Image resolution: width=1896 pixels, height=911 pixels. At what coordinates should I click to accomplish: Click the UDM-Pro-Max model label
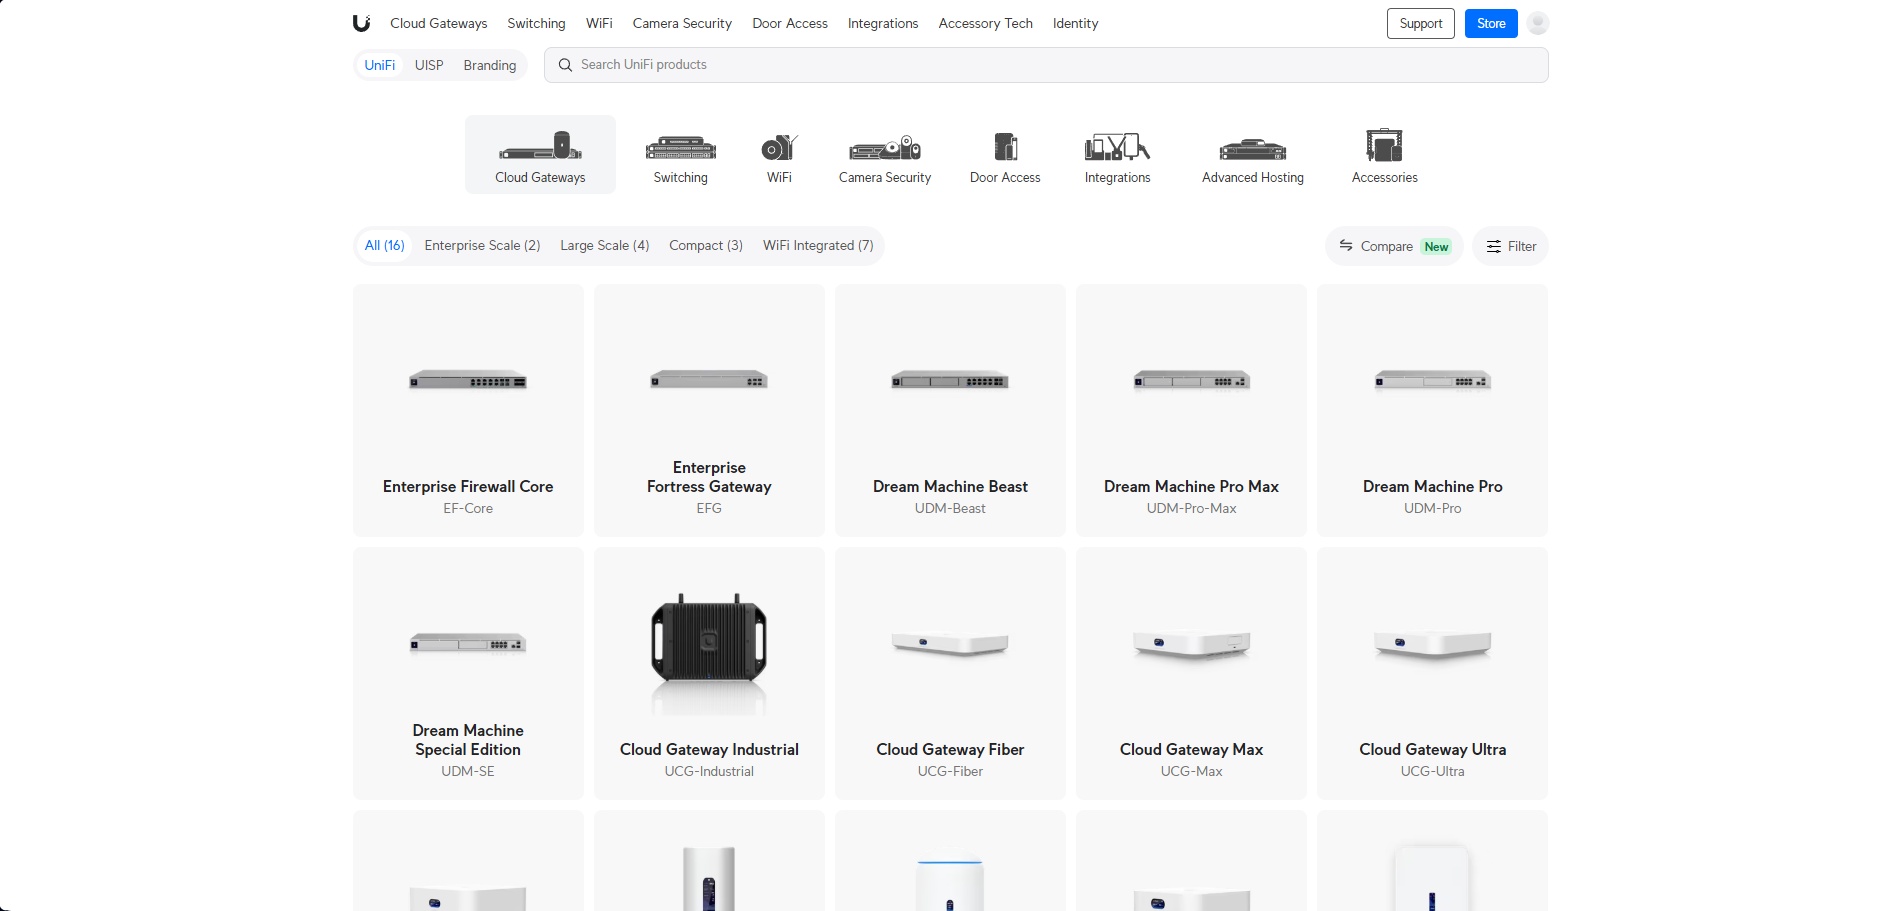1192,508
